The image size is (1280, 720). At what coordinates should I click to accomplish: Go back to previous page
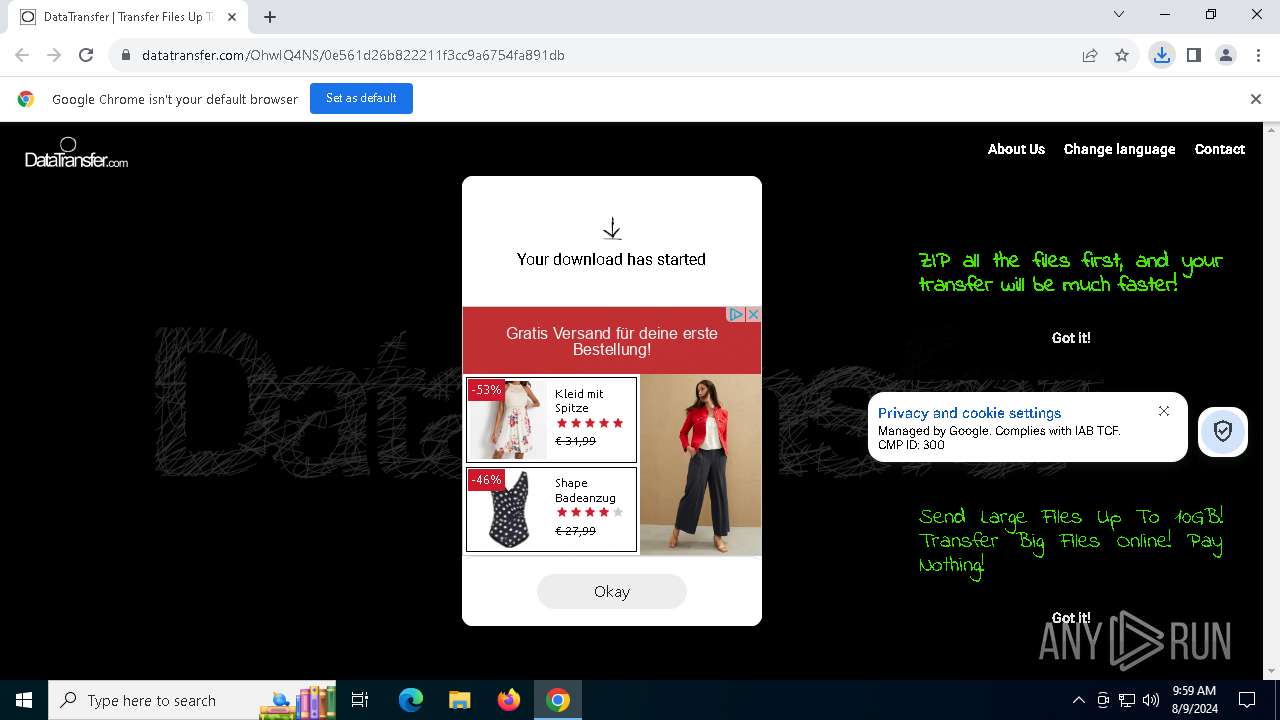pyautogui.click(x=22, y=55)
